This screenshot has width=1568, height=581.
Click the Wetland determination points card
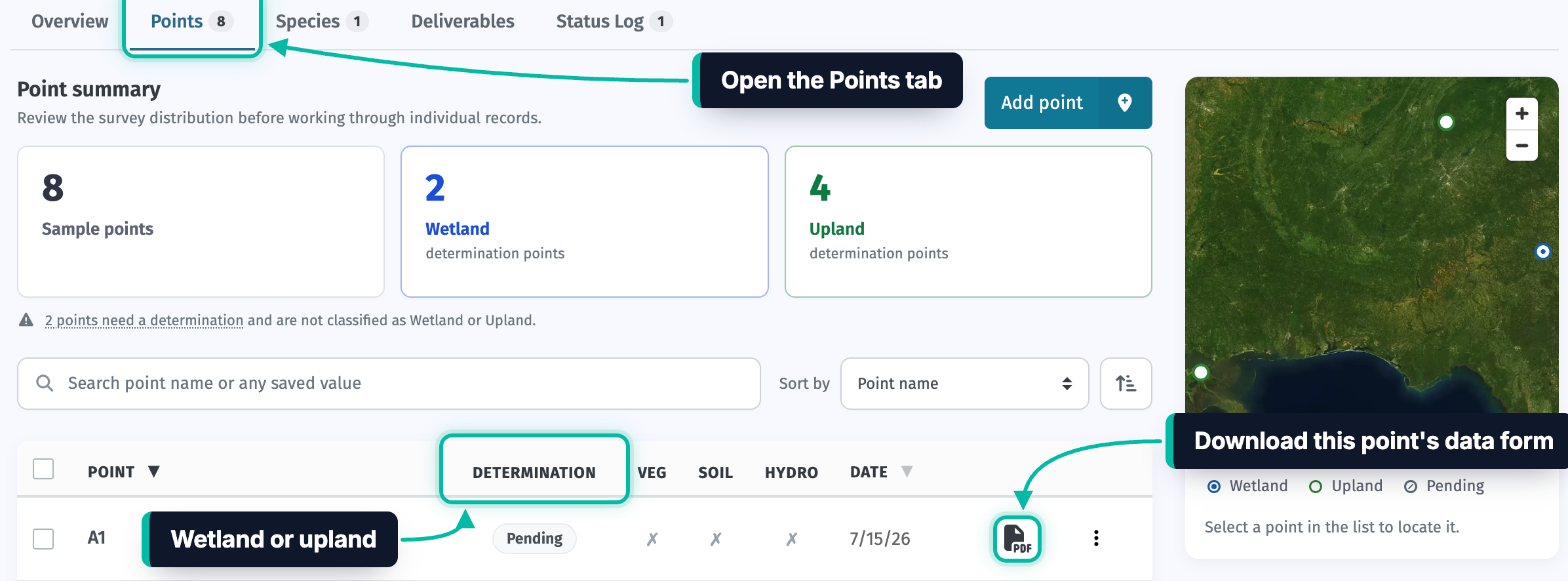pyautogui.click(x=584, y=222)
